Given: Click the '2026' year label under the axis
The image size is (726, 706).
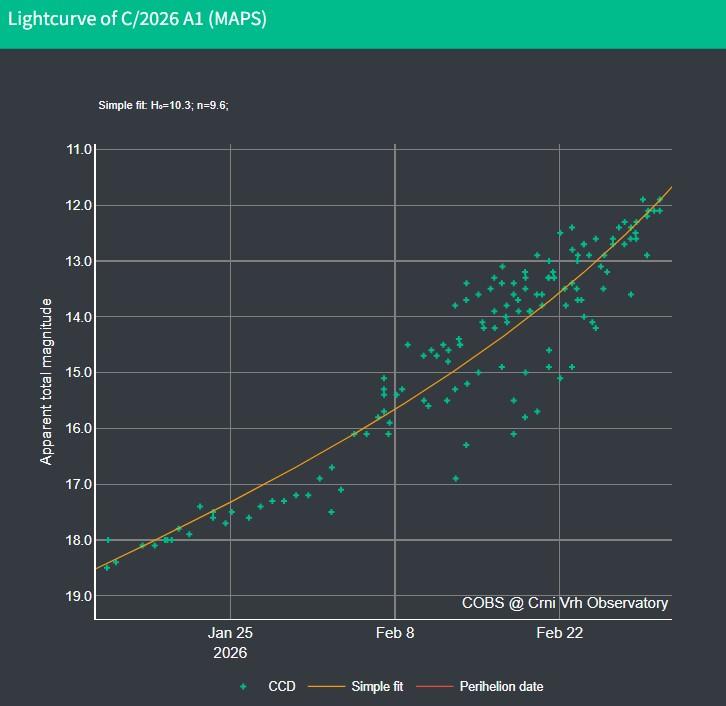Looking at the screenshot, I should click(230, 653).
